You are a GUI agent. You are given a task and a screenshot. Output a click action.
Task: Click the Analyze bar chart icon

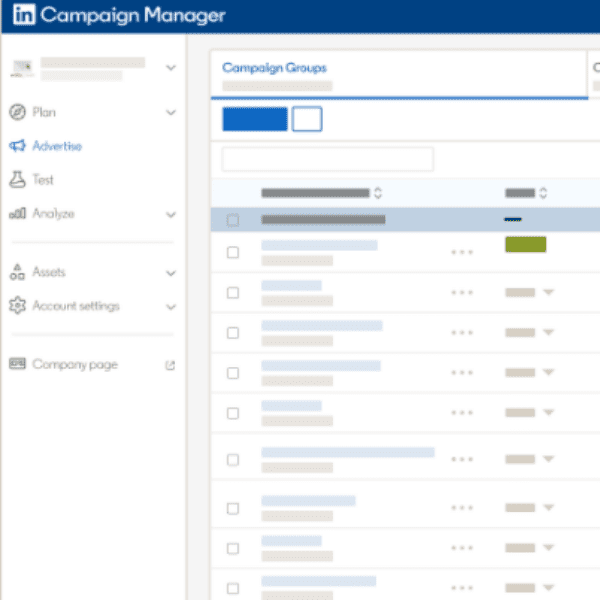[17, 214]
